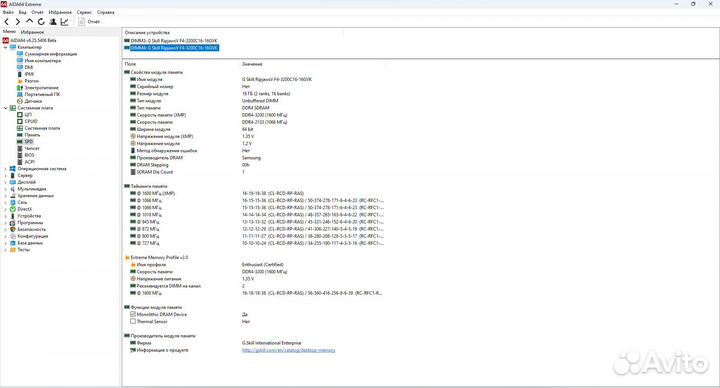Collapse the Компьютер tree branch
The height and width of the screenshot is (388, 720).
point(6,47)
